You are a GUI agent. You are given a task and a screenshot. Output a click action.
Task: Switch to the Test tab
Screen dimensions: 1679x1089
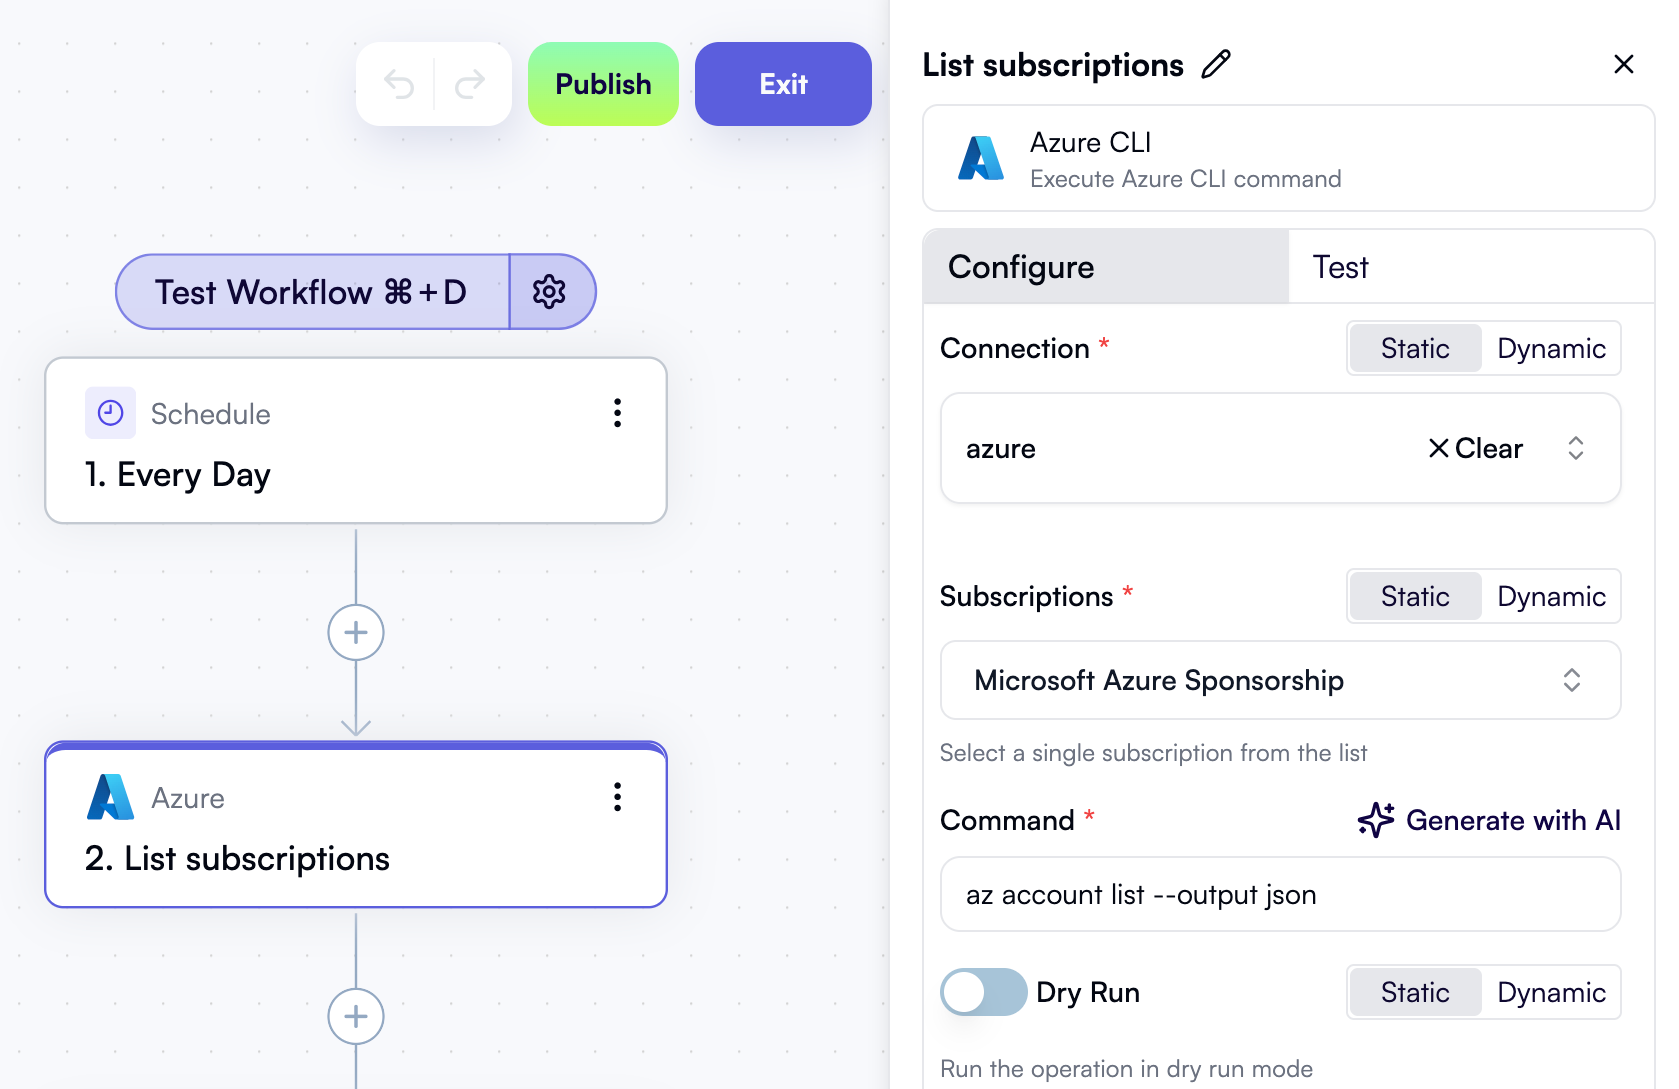(1339, 266)
